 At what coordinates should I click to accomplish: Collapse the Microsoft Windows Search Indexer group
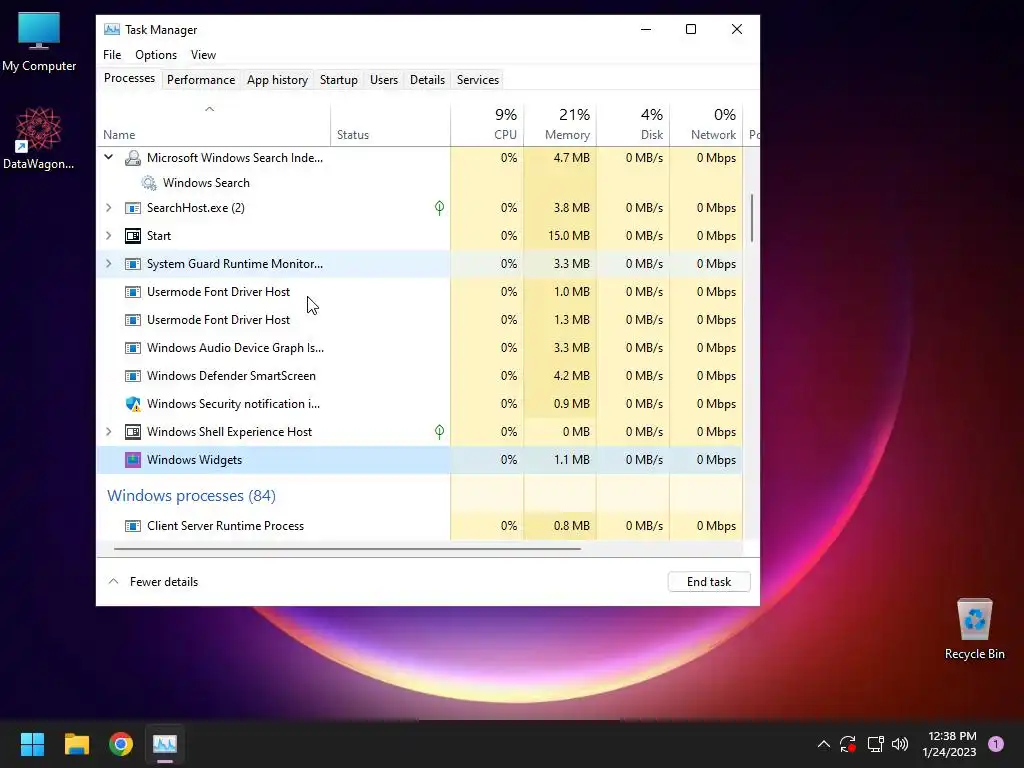click(108, 157)
